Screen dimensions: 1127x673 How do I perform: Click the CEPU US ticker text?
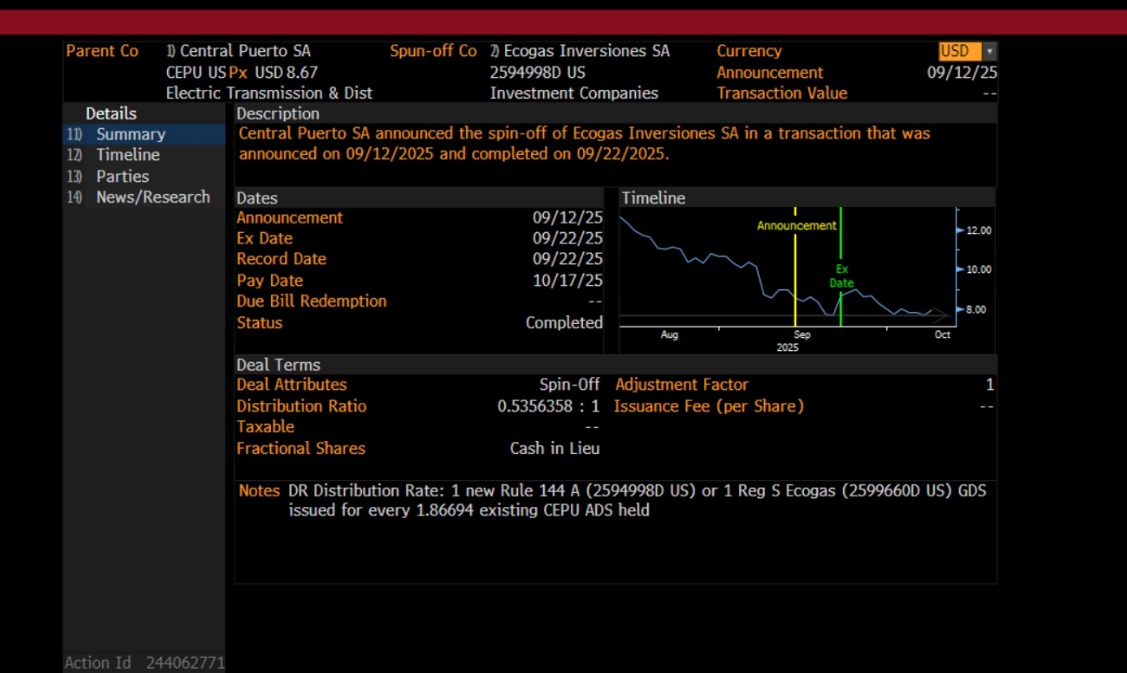tap(196, 73)
